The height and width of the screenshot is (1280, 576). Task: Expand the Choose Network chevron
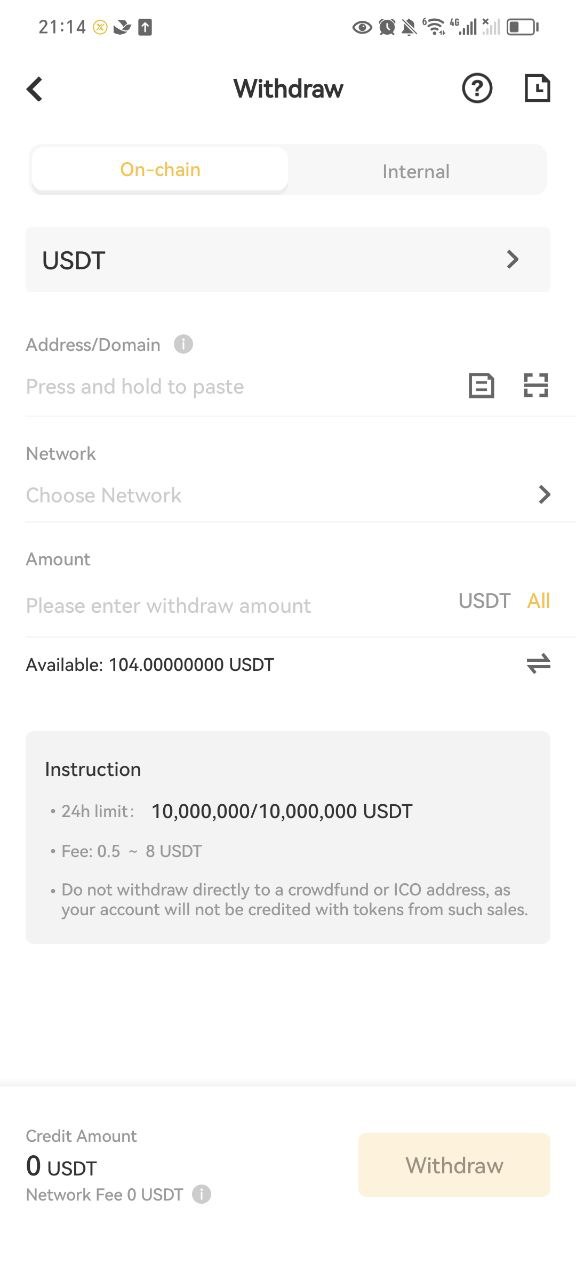pos(544,495)
